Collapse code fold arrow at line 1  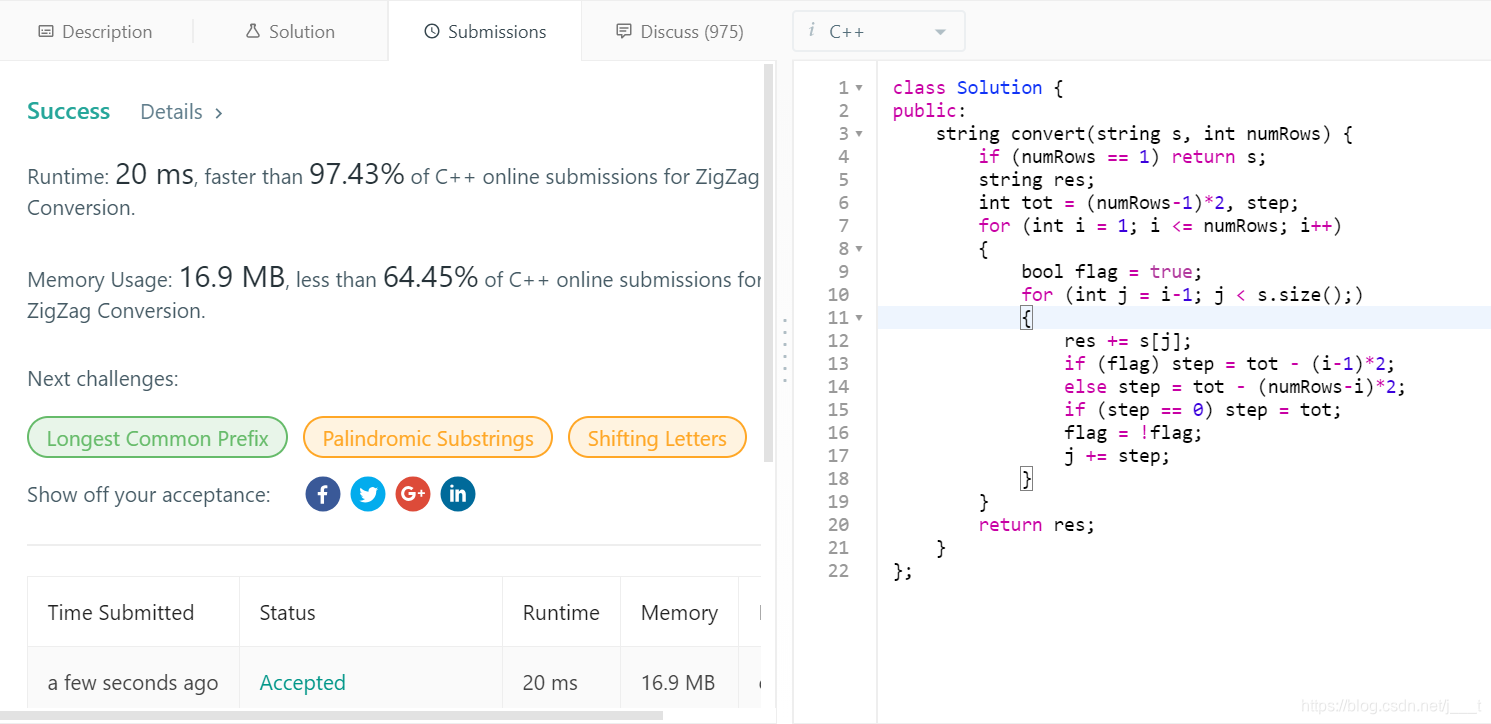coord(859,88)
